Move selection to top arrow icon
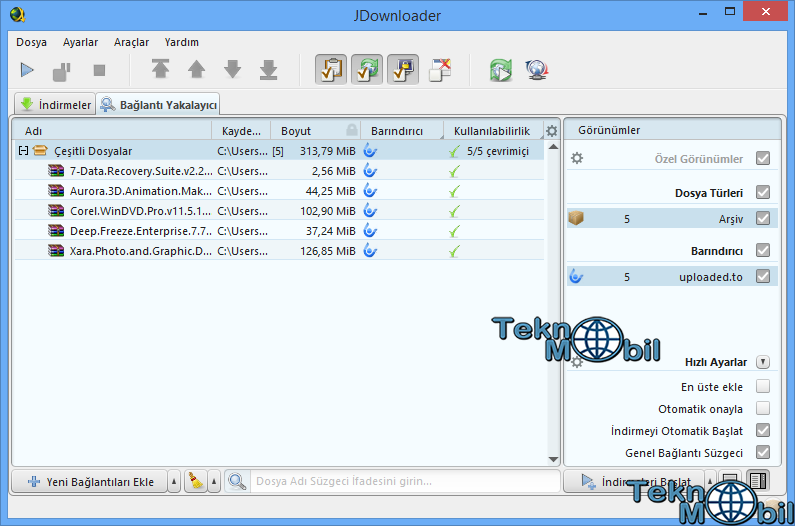Screen dimensions: 795x526 click(x=160, y=70)
